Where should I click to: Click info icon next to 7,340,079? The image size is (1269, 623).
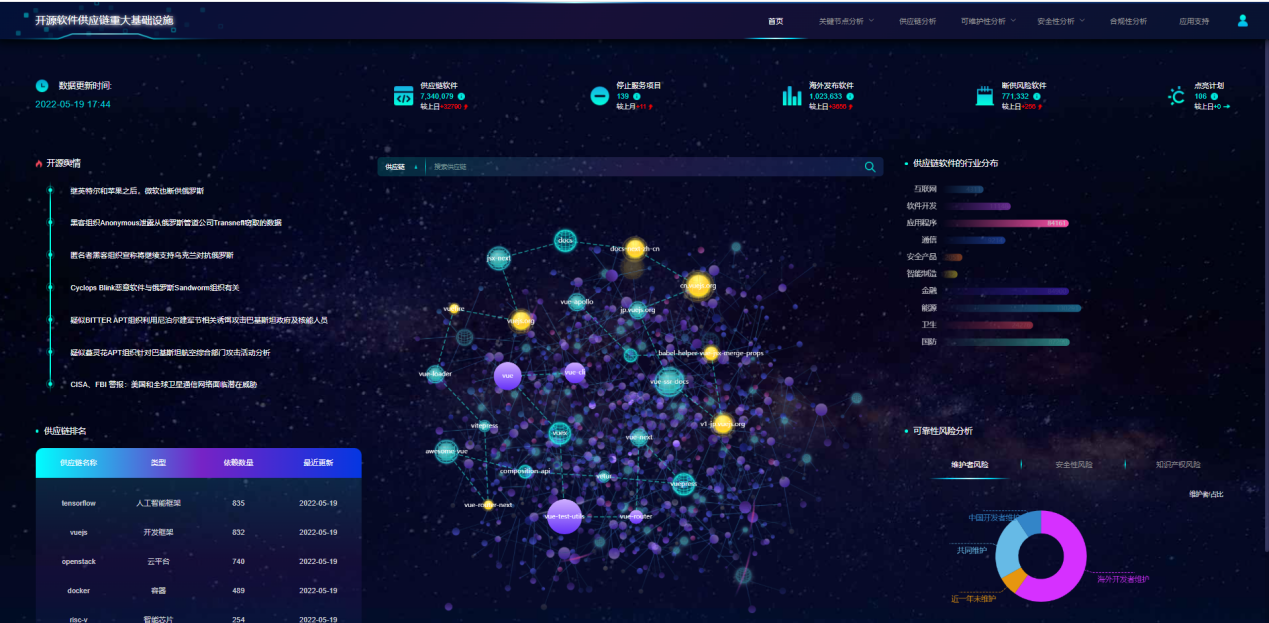[x=462, y=96]
